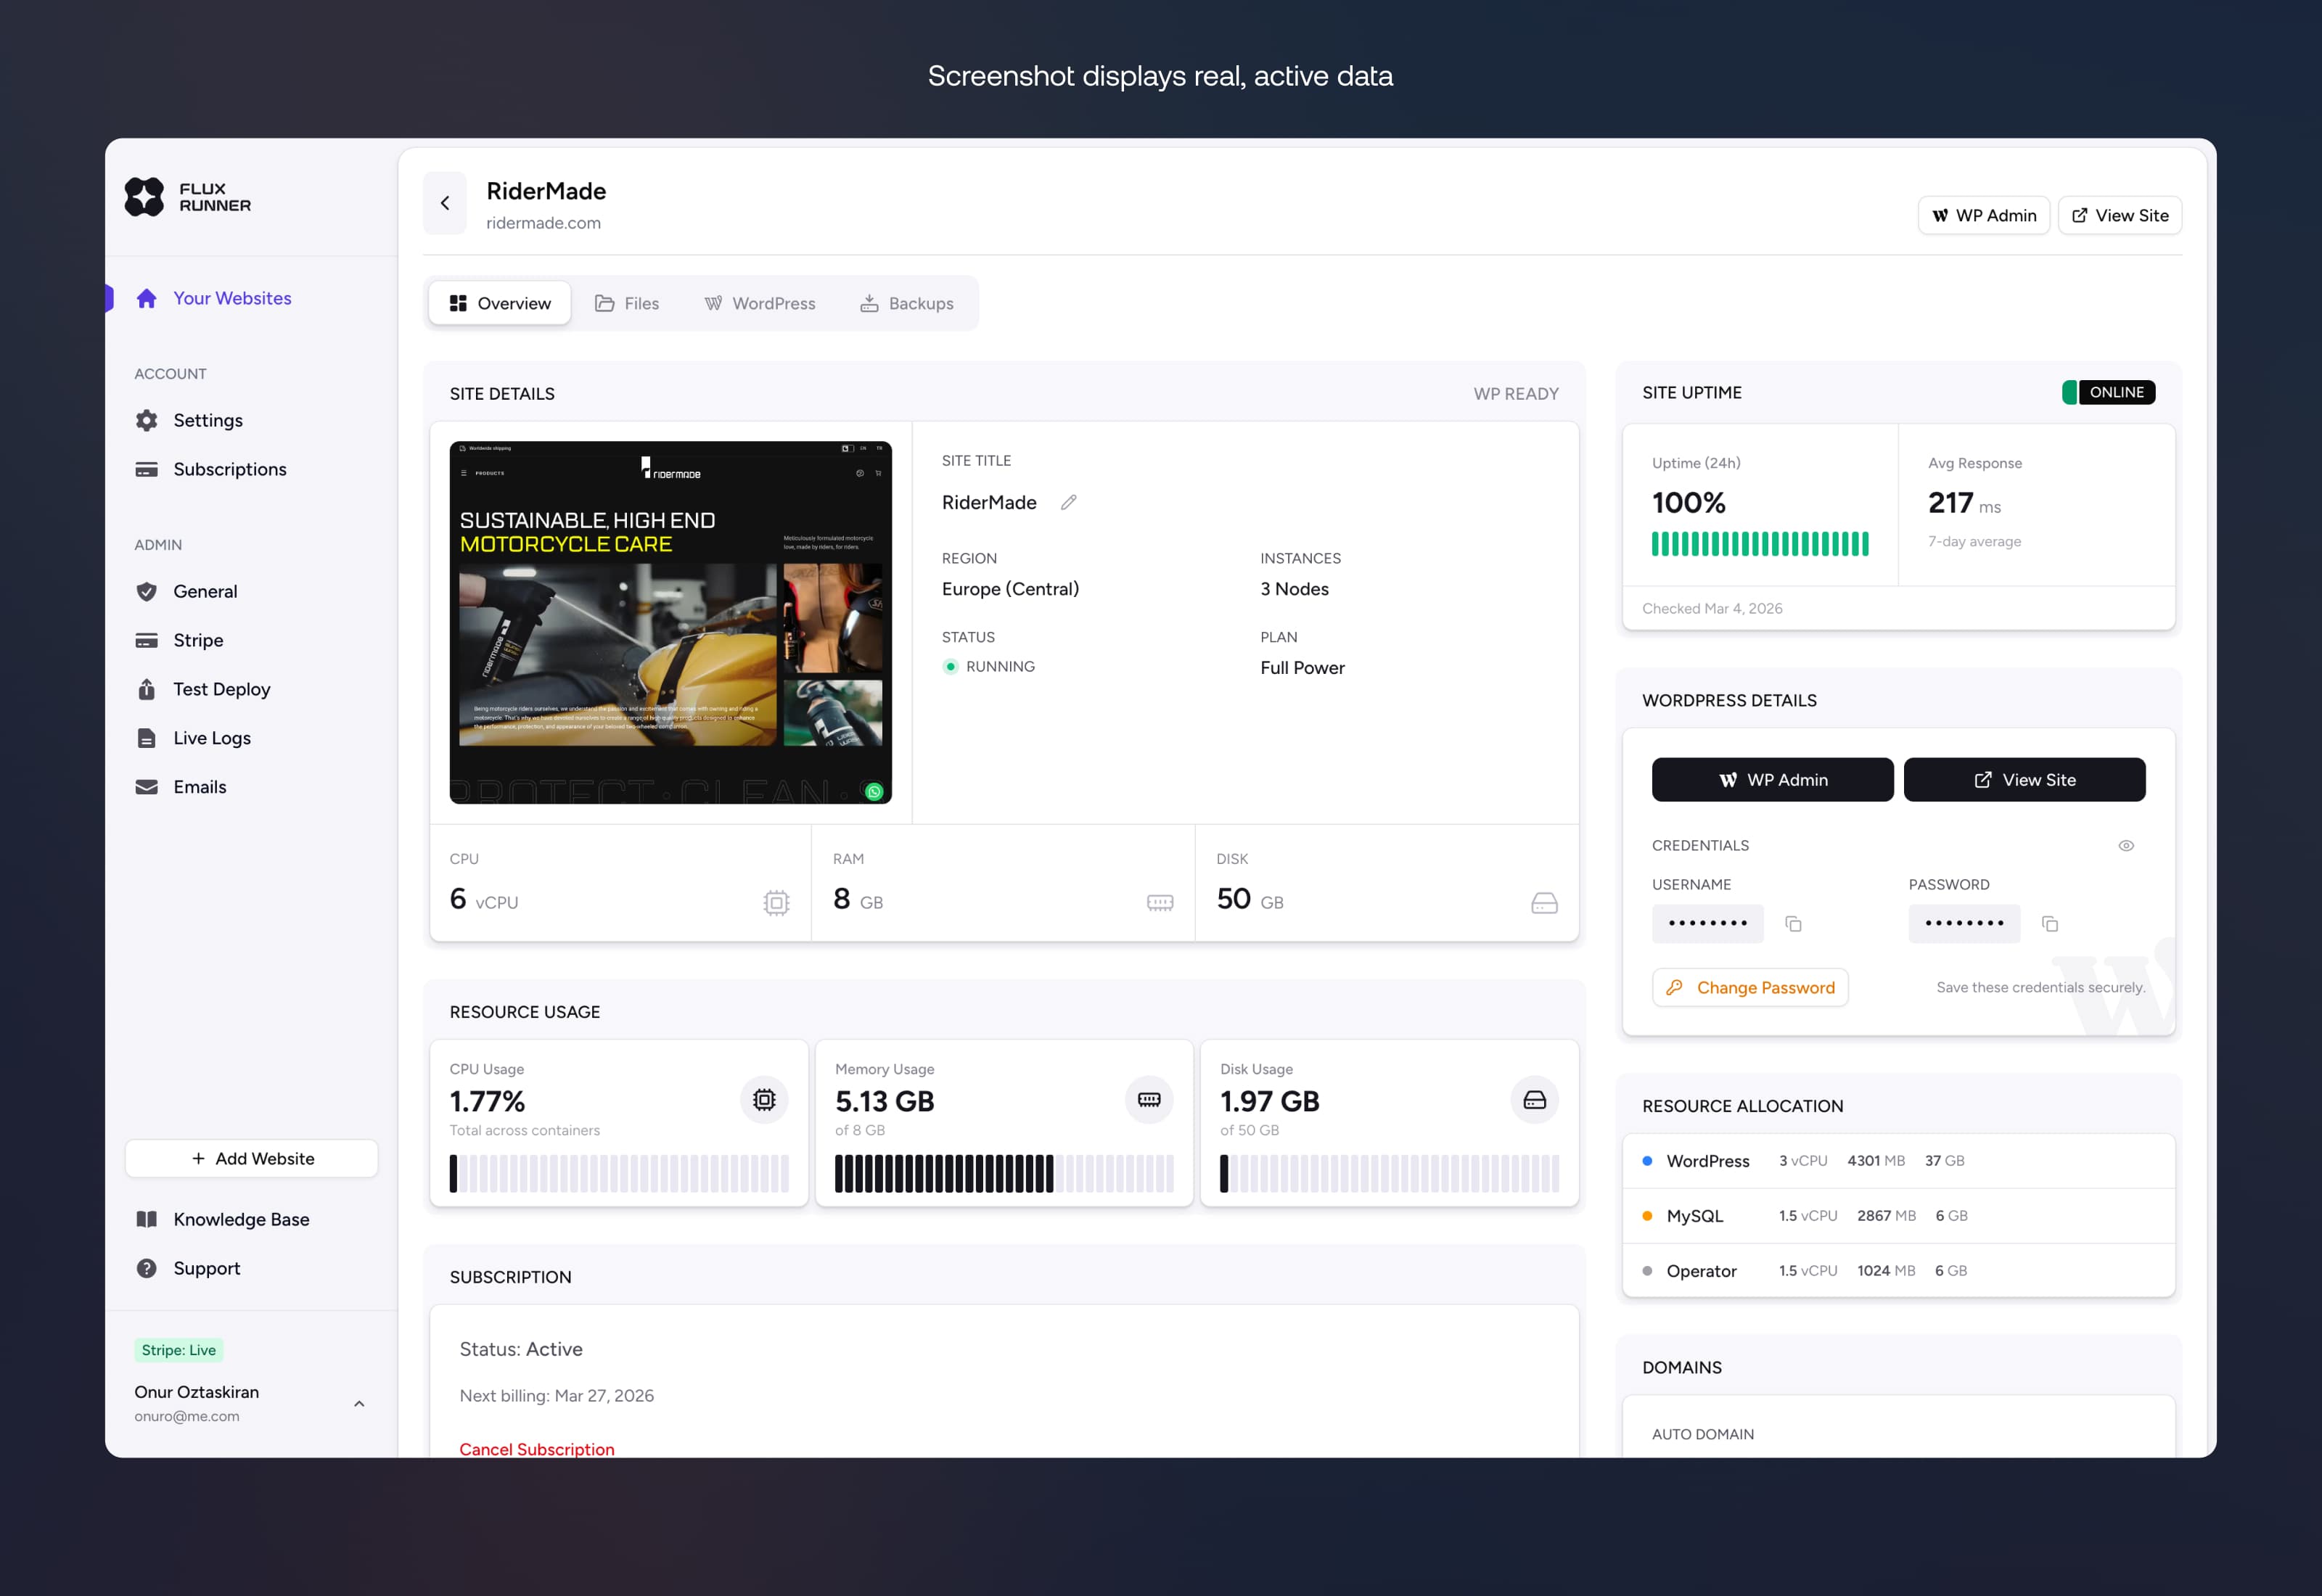This screenshot has width=2322, height=1596.
Task: Click the pencil icon beside RiderMade title
Action: tap(1068, 502)
